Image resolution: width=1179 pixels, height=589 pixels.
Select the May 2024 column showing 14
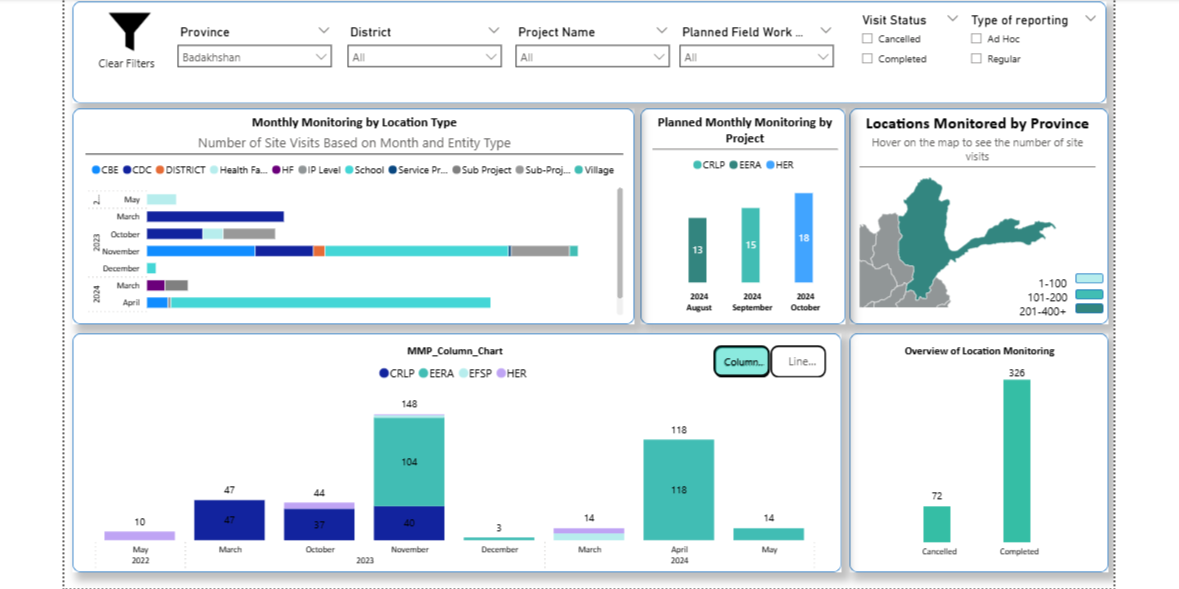768,534
